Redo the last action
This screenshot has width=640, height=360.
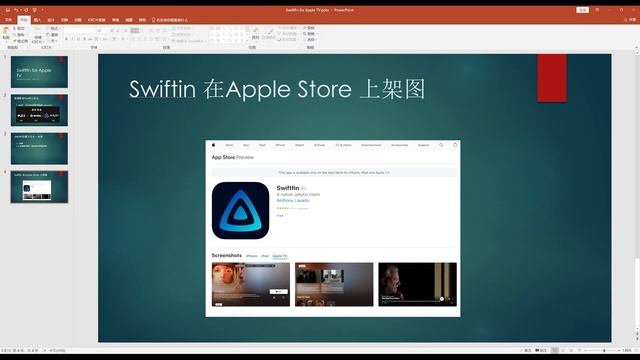(x=26, y=10)
